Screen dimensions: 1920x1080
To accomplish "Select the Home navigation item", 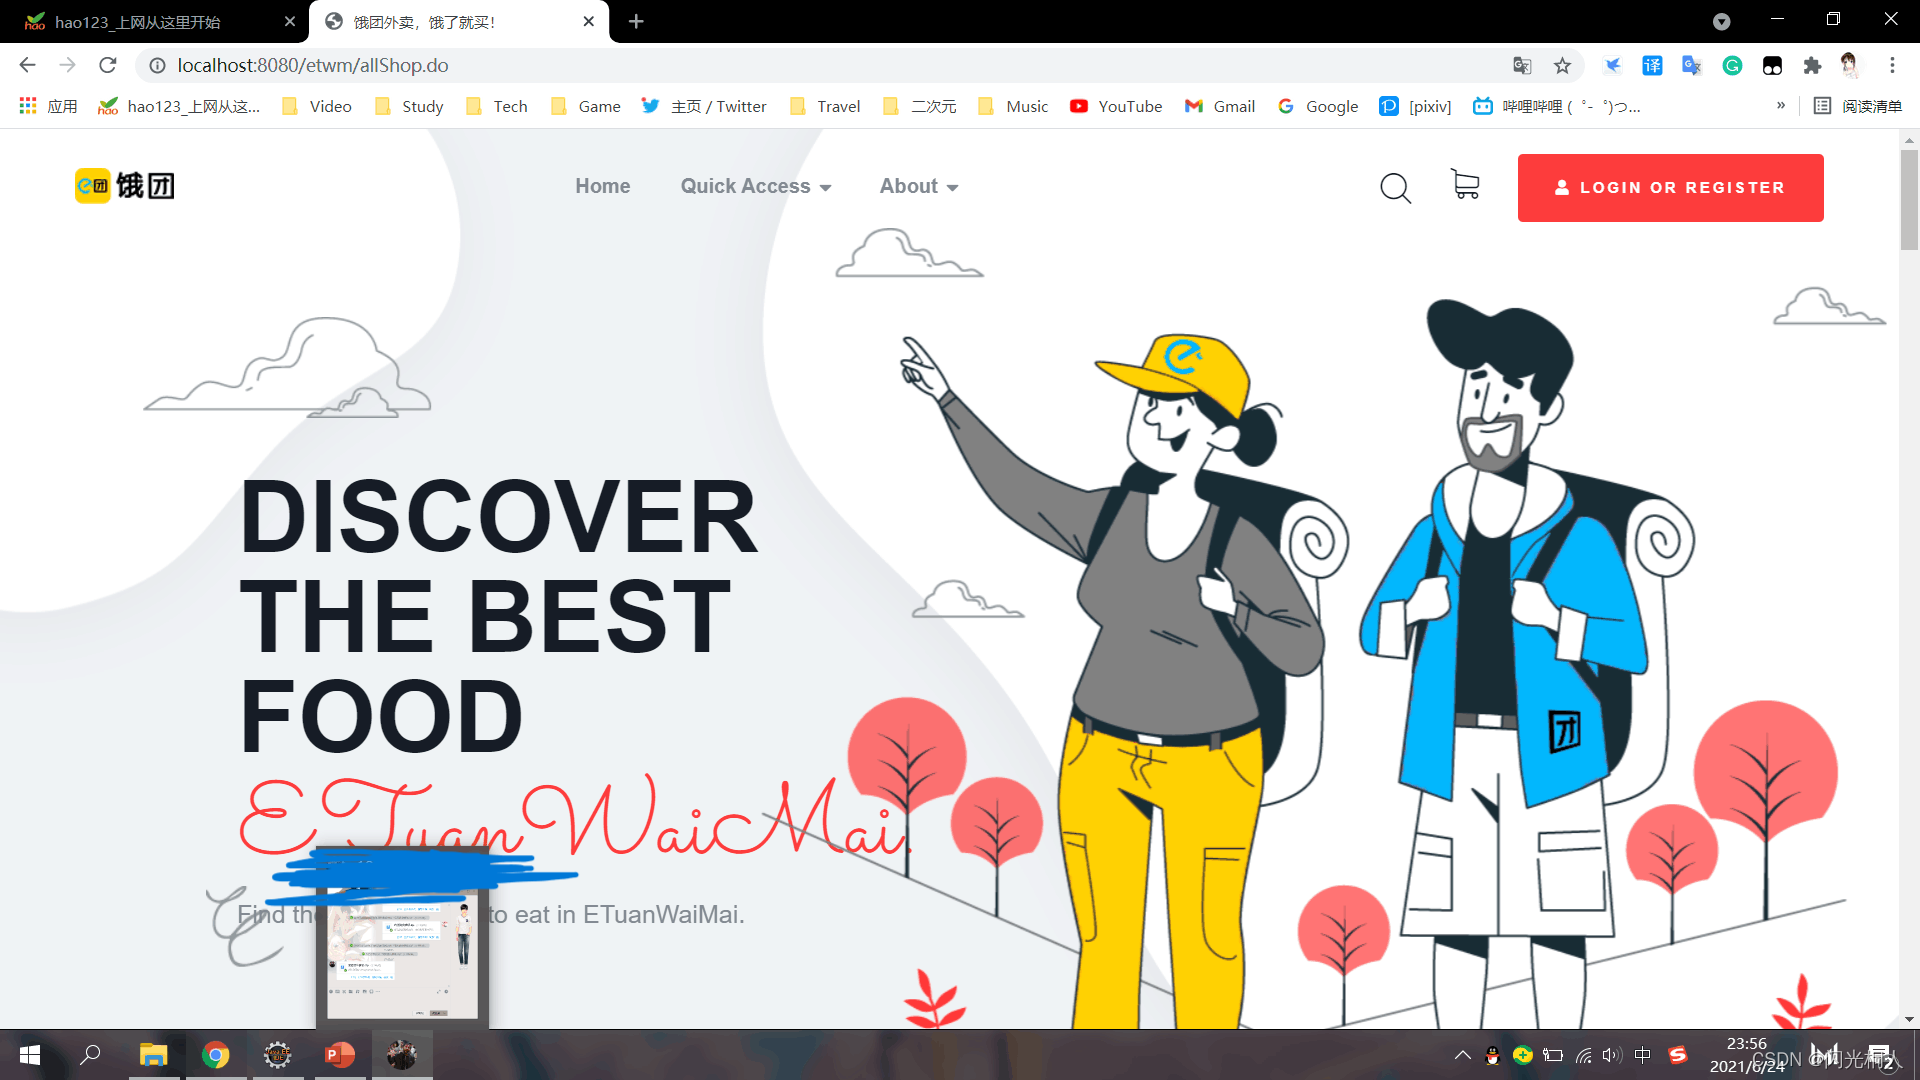I will (x=602, y=187).
